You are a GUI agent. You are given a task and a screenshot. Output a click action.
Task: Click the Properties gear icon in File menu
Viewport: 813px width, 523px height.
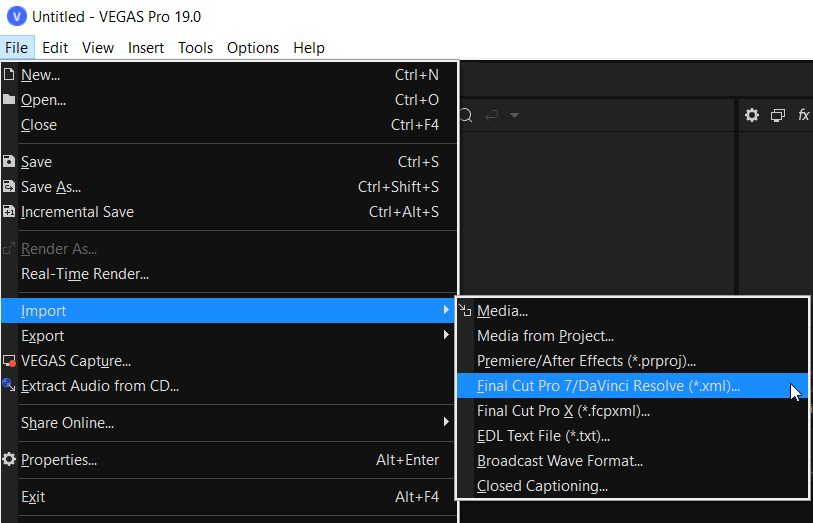tap(9, 459)
